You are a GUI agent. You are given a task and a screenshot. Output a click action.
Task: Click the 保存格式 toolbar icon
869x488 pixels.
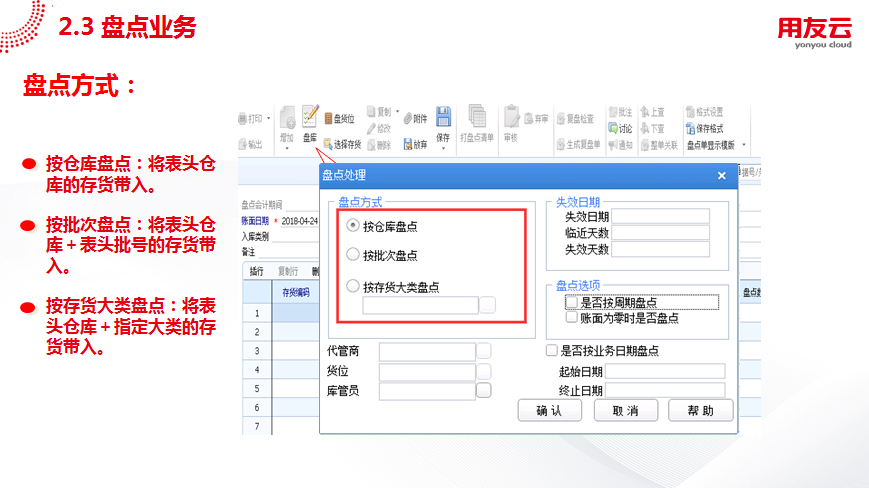click(691, 129)
